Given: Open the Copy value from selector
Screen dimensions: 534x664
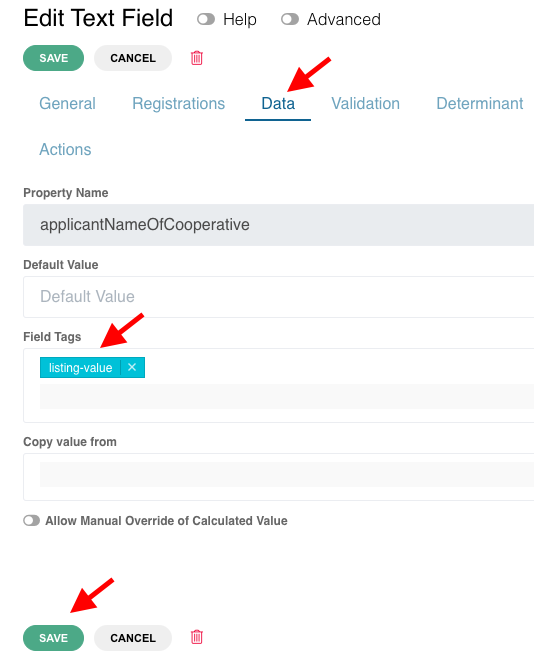Looking at the screenshot, I should [279, 477].
